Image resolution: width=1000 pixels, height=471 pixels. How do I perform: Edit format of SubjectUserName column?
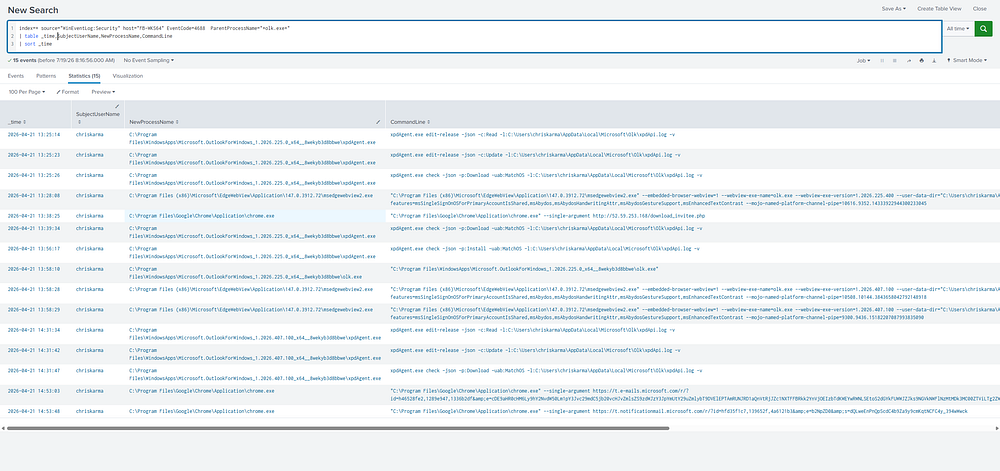[x=117, y=106]
